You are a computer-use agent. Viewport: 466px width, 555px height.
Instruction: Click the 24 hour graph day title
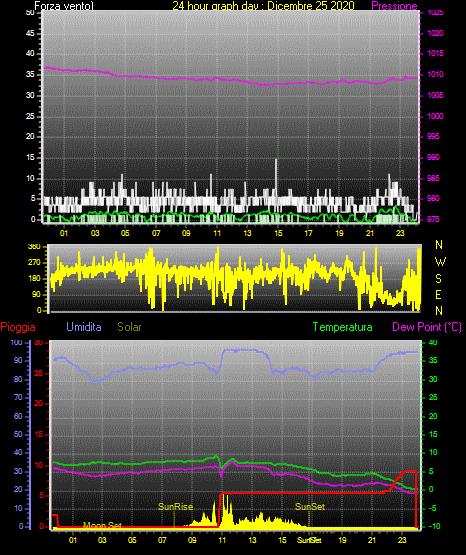point(264,6)
